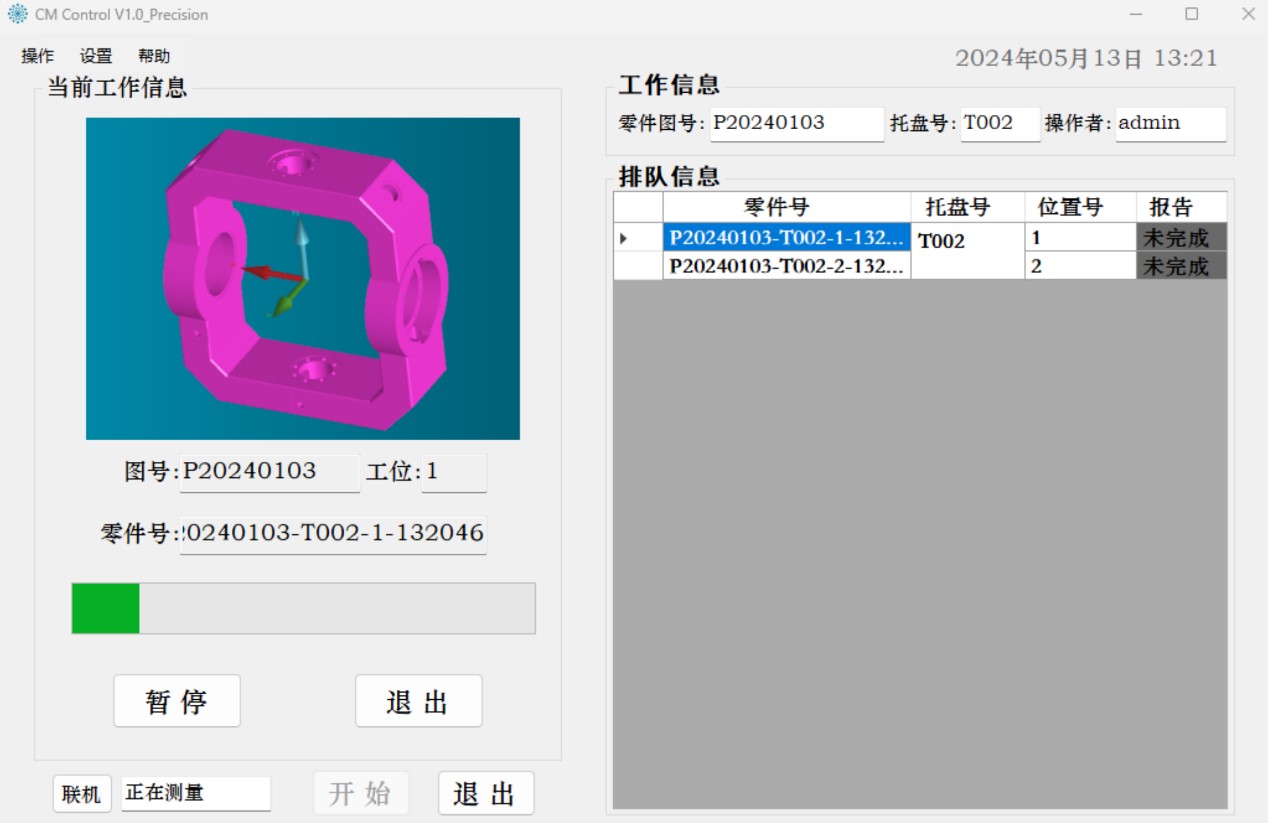The width and height of the screenshot is (1268, 823).
Task: Click the T002 cell in 托盘号 column
Action: point(968,251)
